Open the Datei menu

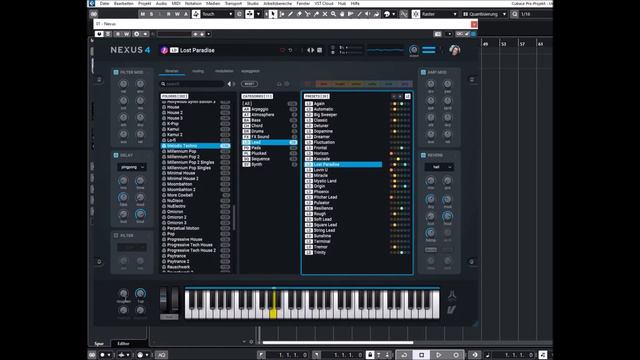(104, 3)
